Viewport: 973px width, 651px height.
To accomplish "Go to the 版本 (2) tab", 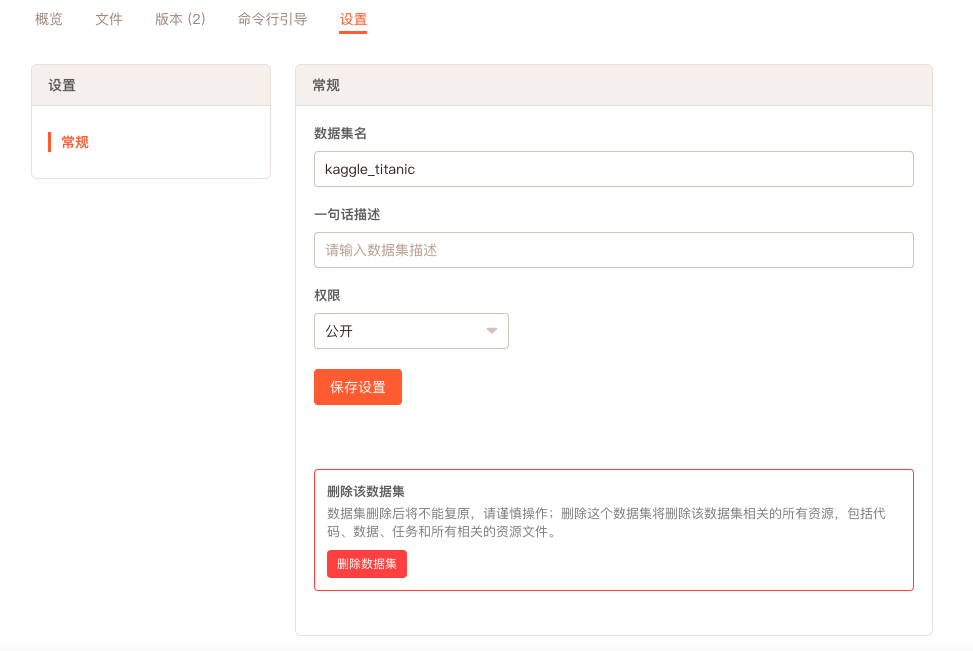I will coord(180,19).
